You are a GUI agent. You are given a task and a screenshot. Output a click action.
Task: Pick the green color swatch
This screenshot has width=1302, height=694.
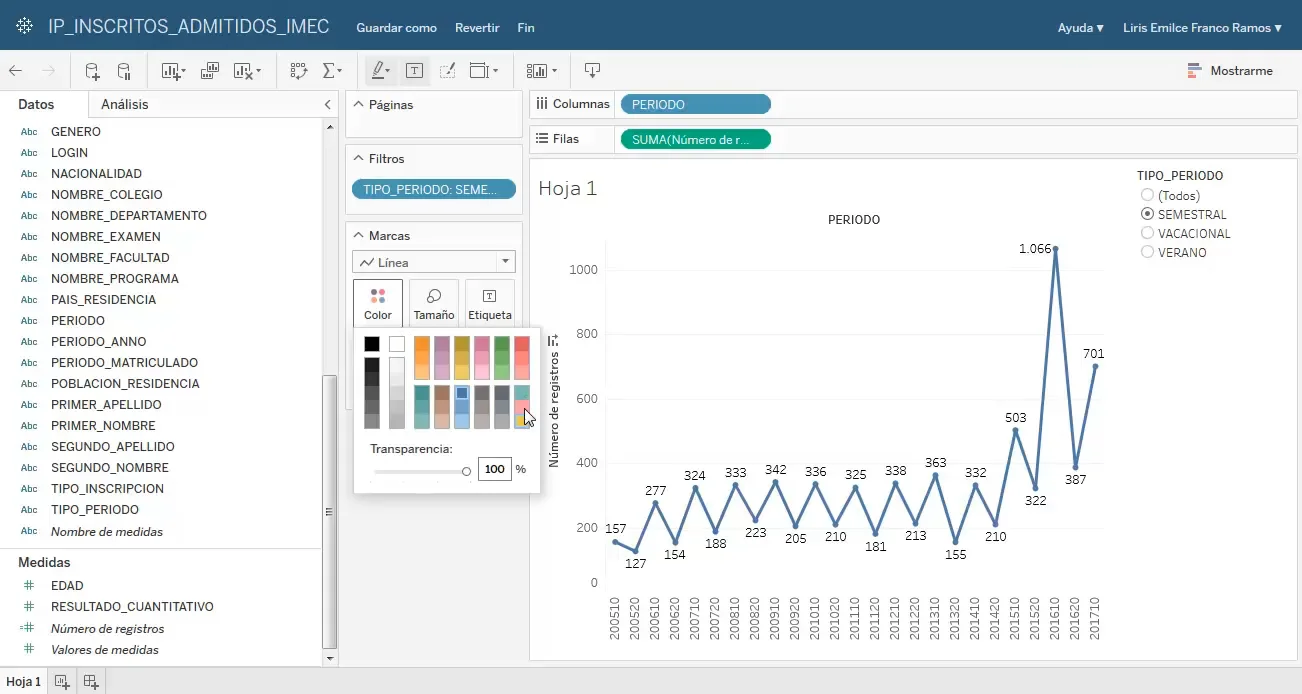point(502,344)
